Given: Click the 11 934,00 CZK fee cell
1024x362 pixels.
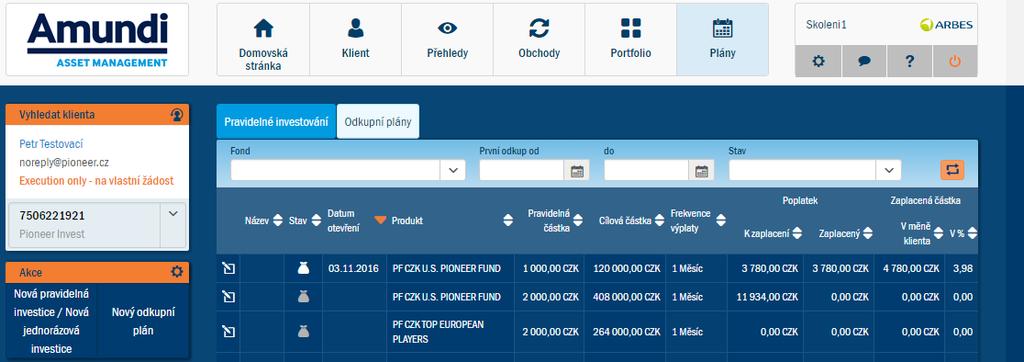Looking at the screenshot, I should [x=767, y=297].
